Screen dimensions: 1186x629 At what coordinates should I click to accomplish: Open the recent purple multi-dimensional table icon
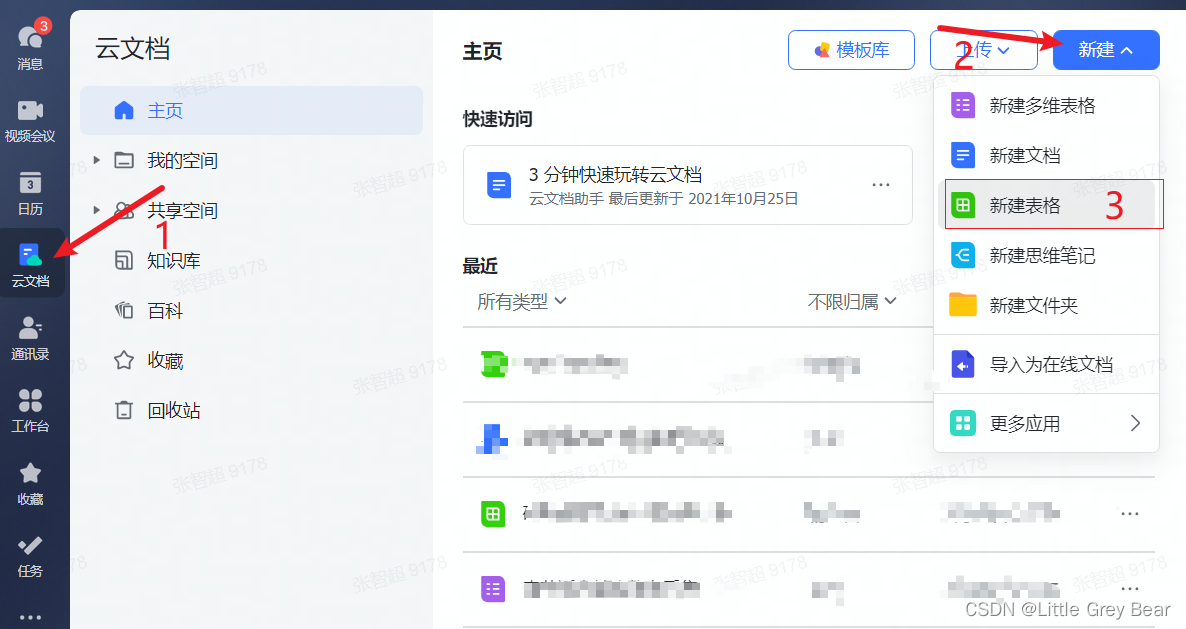tap(493, 589)
